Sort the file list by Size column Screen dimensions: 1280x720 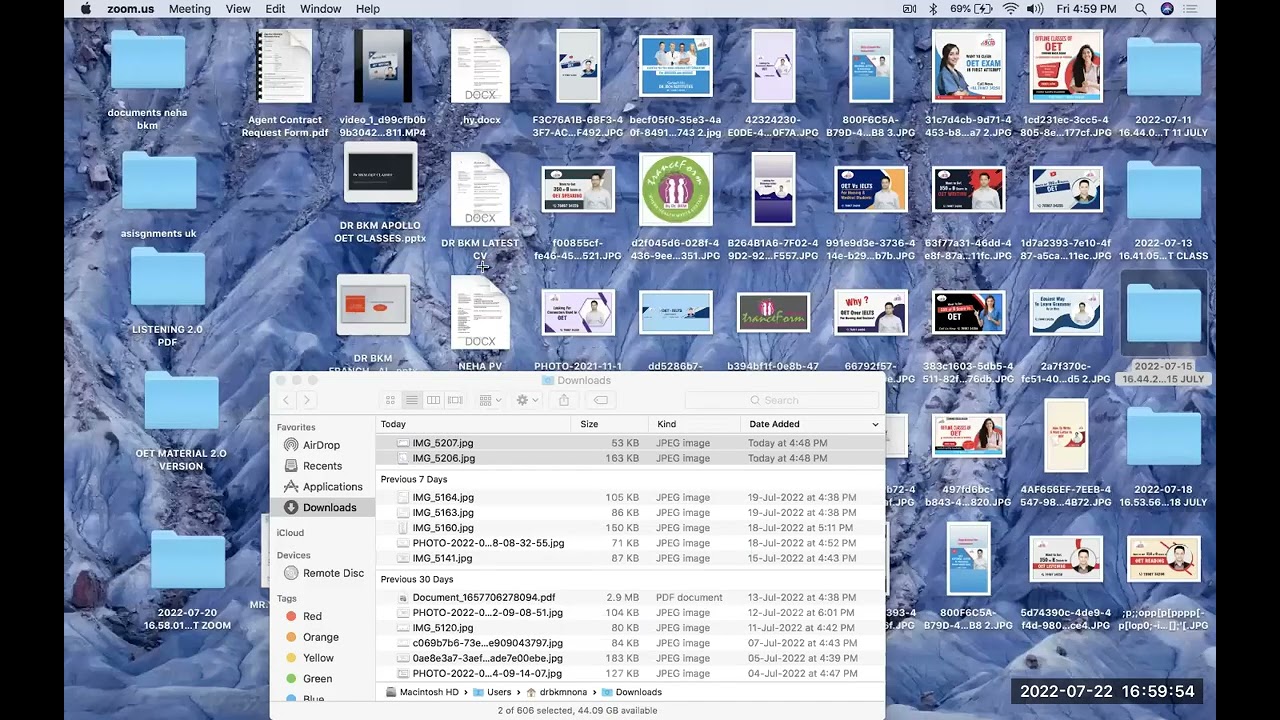pos(611,424)
